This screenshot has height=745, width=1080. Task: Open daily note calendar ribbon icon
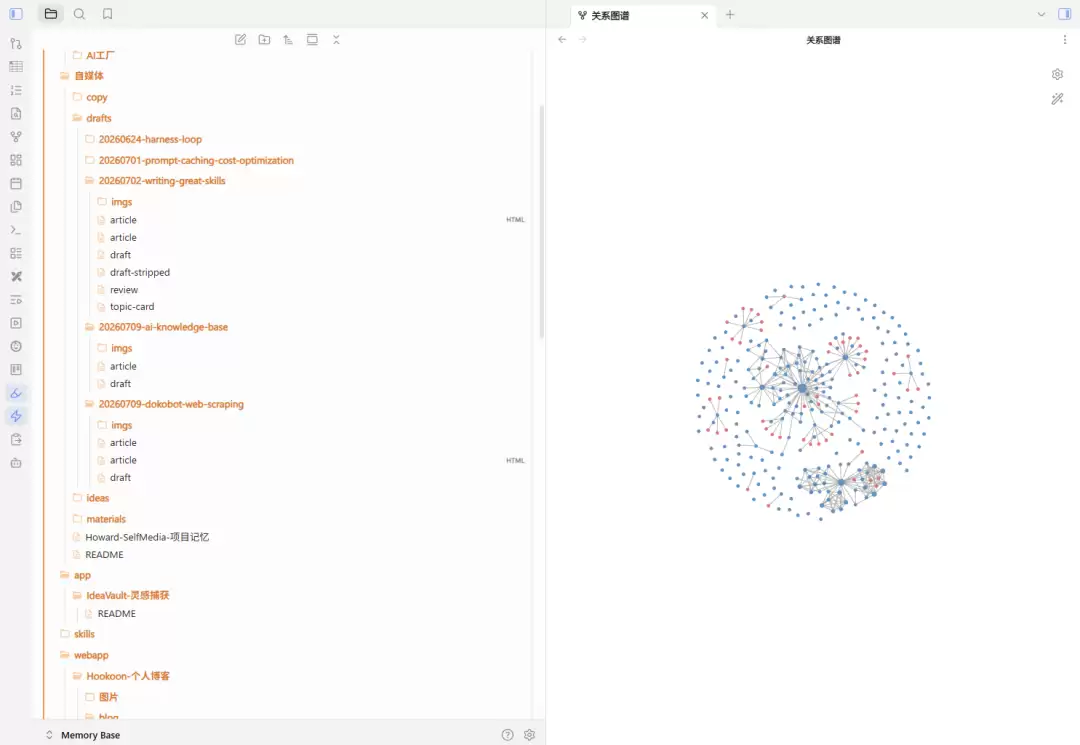[x=16, y=183]
